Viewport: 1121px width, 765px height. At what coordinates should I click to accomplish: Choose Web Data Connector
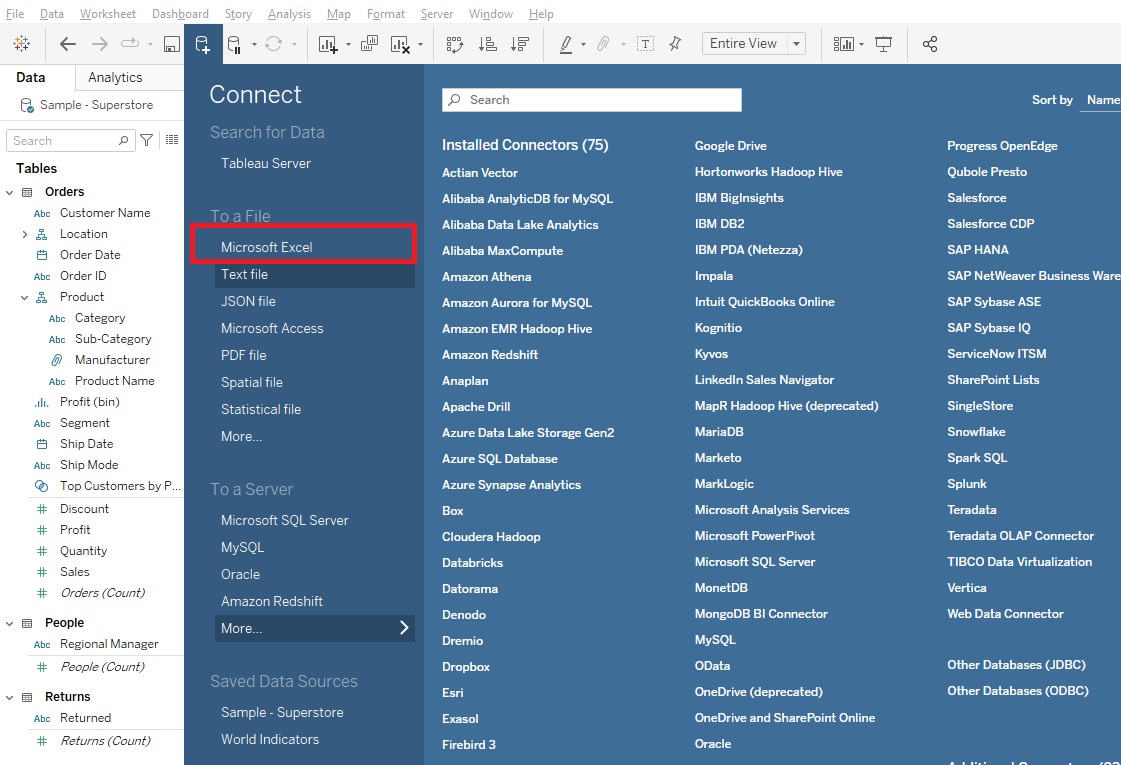click(x=1005, y=613)
